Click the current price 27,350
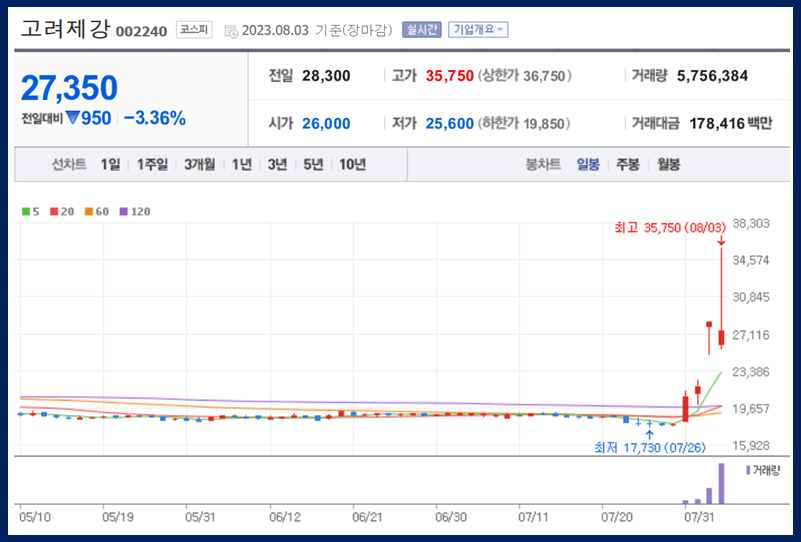This screenshot has height=542, width=801. 69,88
